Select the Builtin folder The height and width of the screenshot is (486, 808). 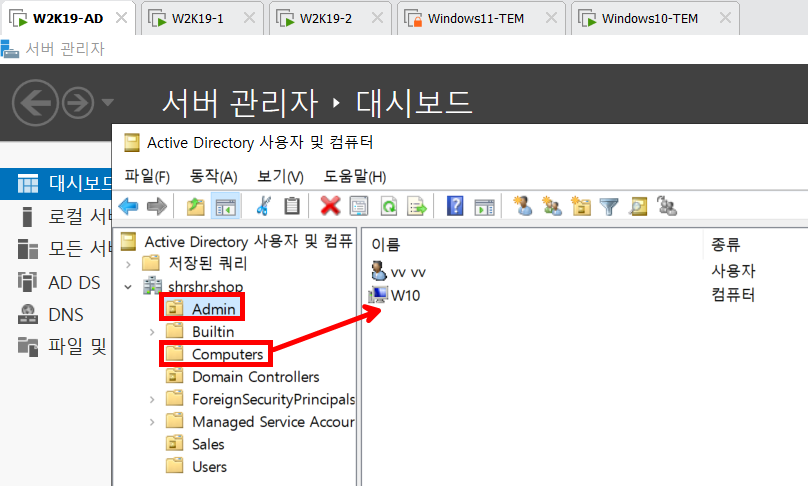(213, 332)
